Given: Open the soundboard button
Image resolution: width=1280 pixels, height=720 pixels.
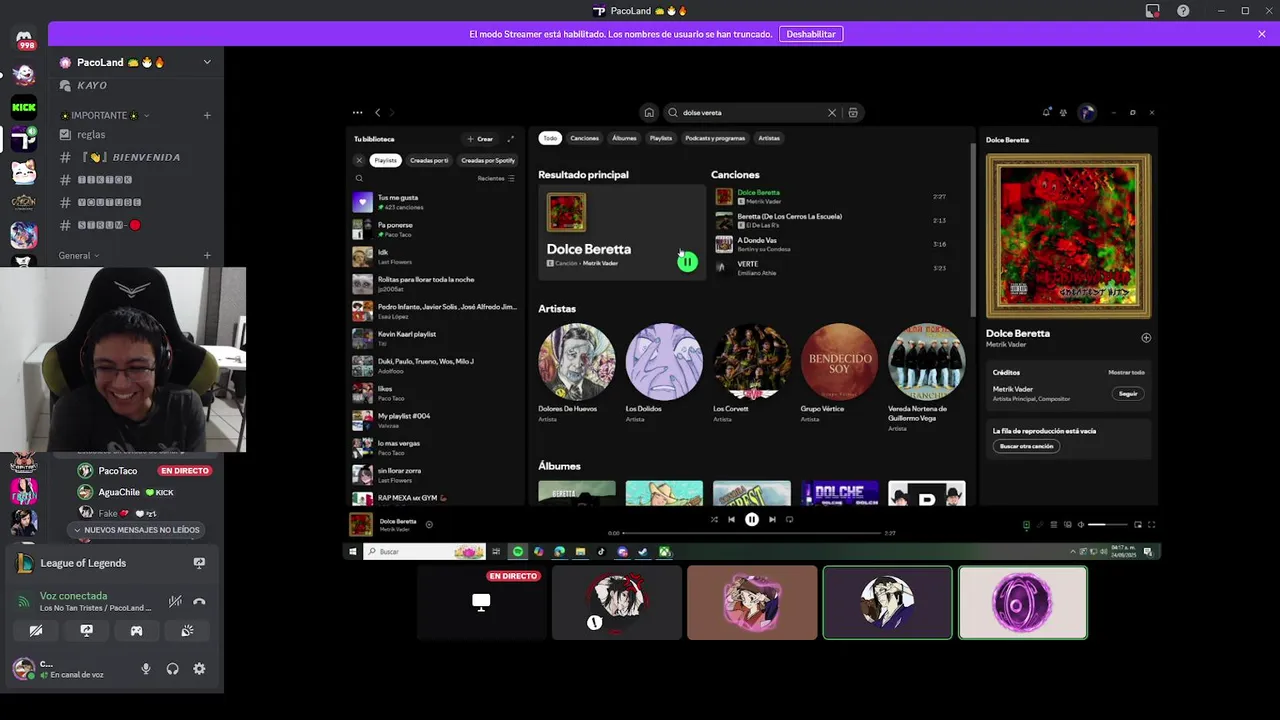Looking at the screenshot, I should pos(187,631).
